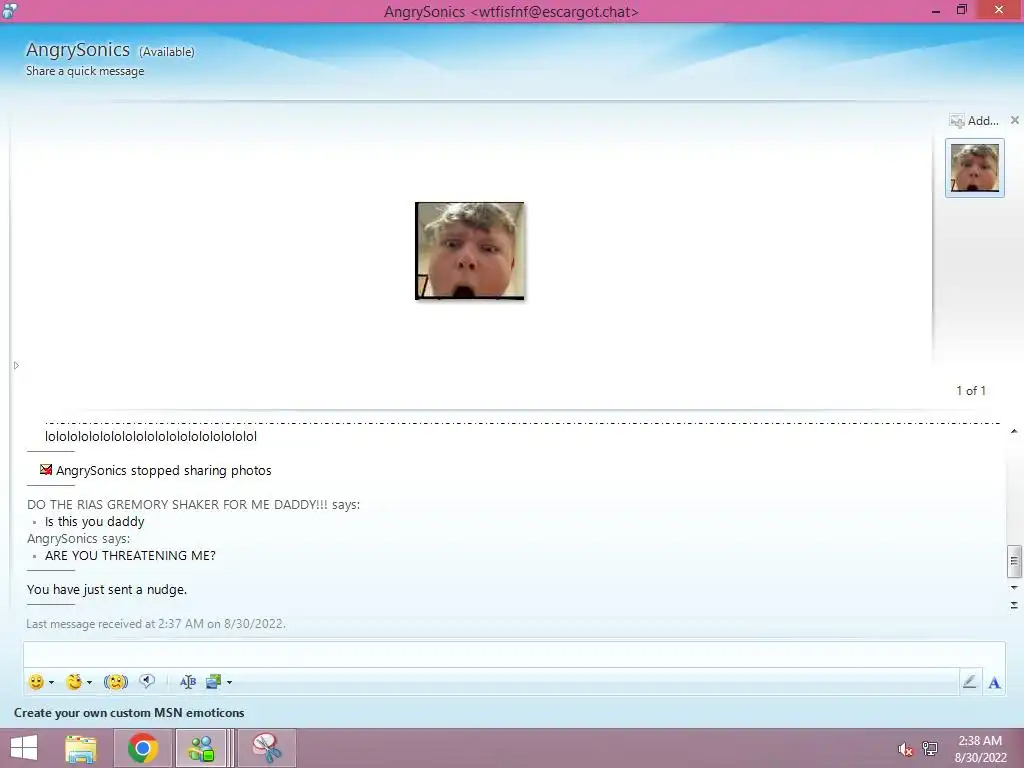Minimize the AngrySonics chat window
This screenshot has width=1024, height=768.
pyautogui.click(x=936, y=11)
